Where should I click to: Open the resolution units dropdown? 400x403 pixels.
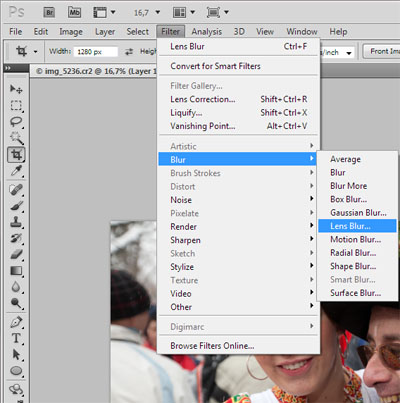[349, 53]
